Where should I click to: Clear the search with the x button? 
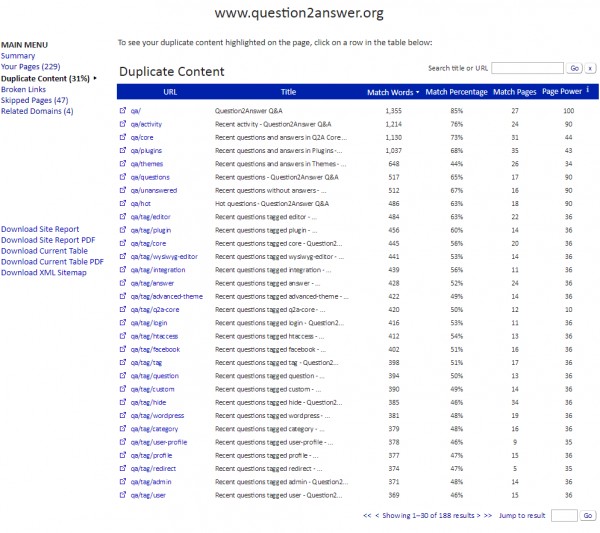pos(589,68)
